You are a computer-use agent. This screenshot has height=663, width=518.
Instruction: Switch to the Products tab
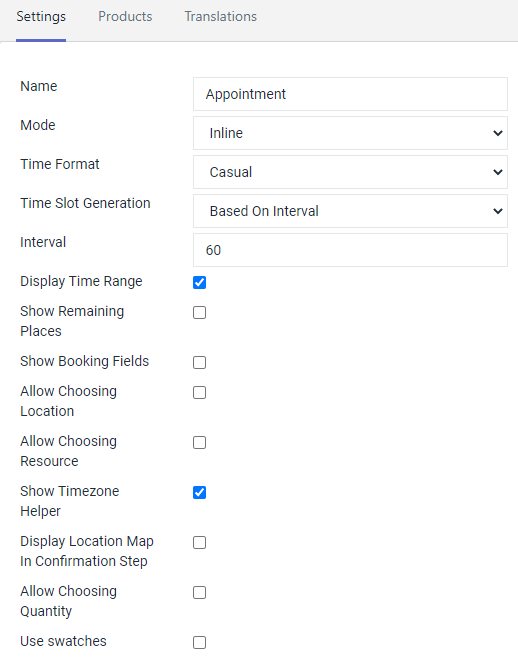125,16
